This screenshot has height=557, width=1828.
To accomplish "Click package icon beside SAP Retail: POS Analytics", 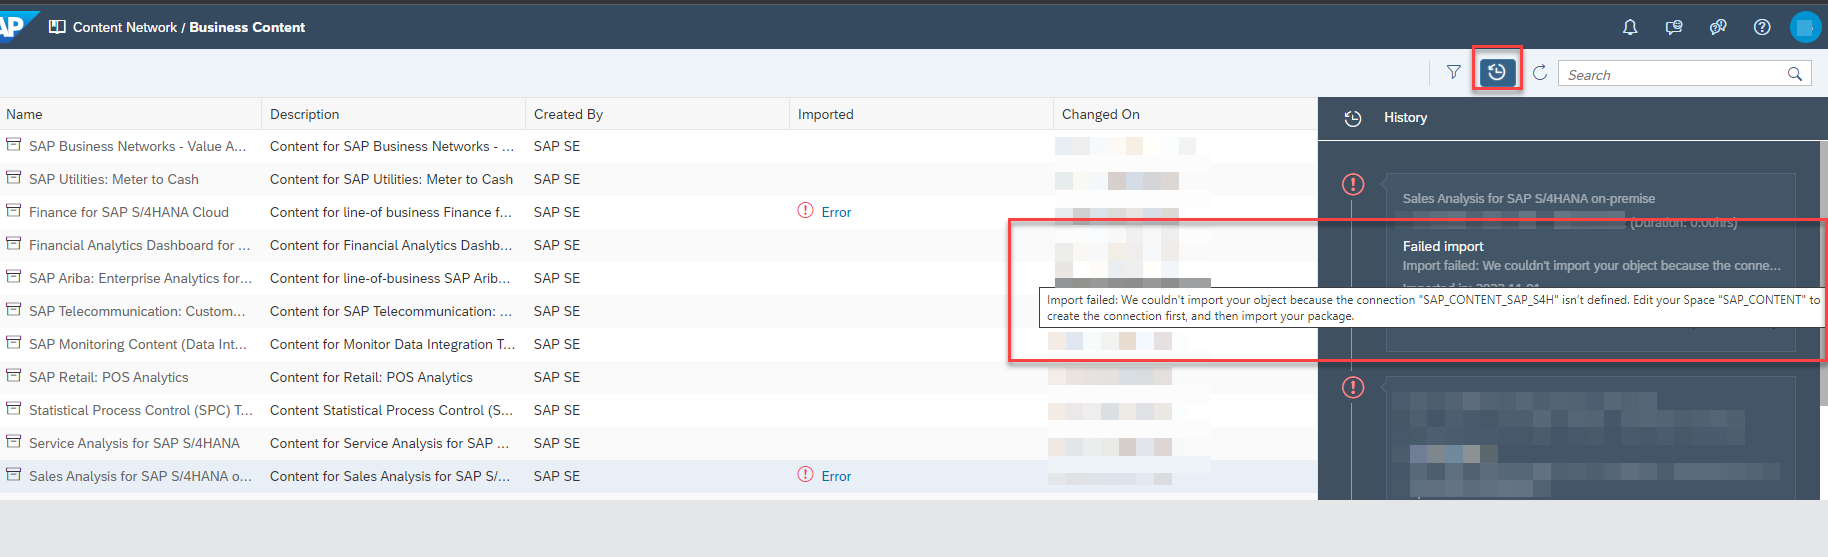I will coord(14,376).
